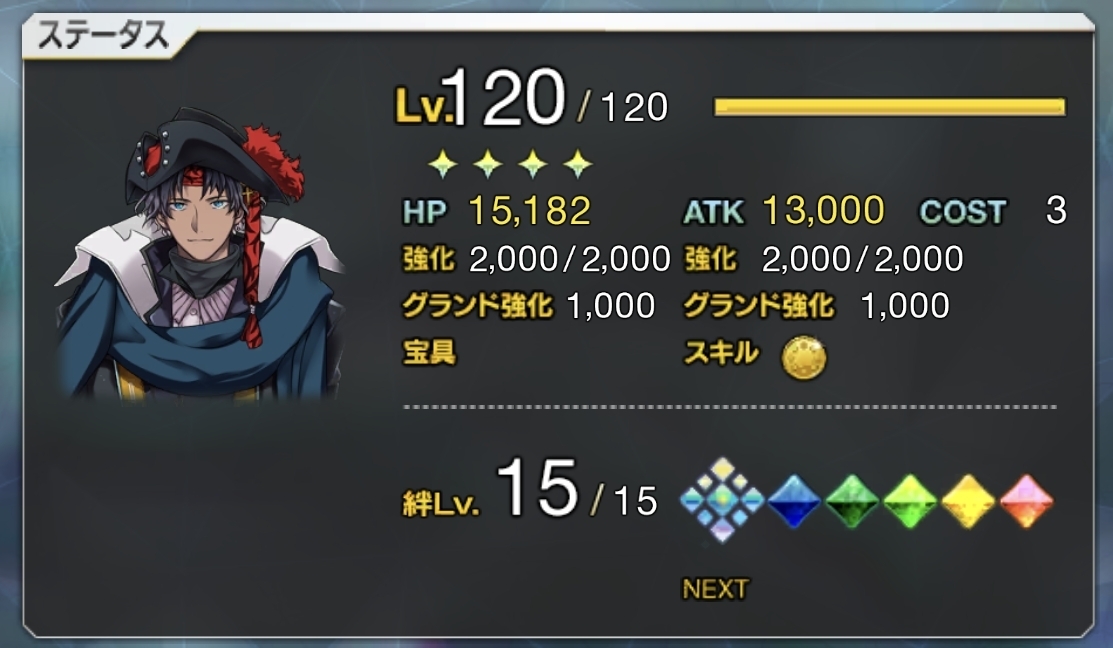Open the ステータス tab header
This screenshot has width=1113, height=648.
(103, 35)
